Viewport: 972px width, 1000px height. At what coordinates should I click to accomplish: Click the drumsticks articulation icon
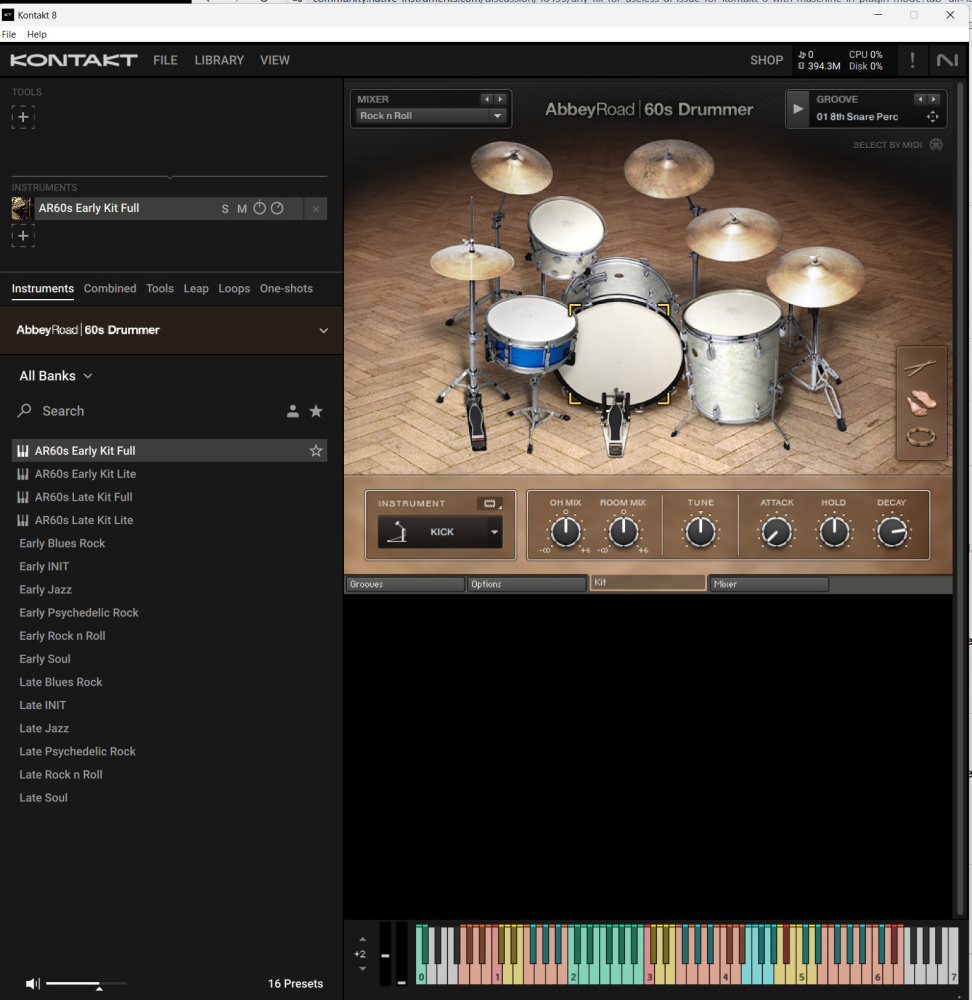921,369
